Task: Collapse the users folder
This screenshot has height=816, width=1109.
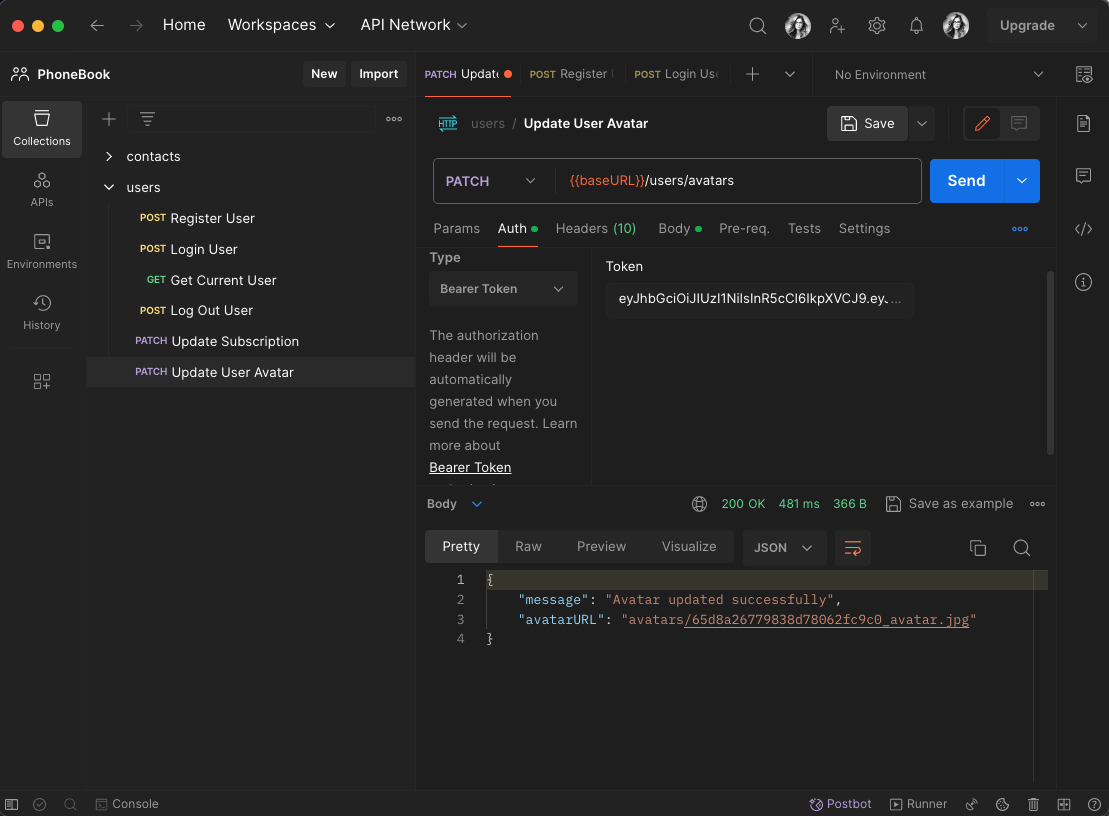Action: point(109,187)
